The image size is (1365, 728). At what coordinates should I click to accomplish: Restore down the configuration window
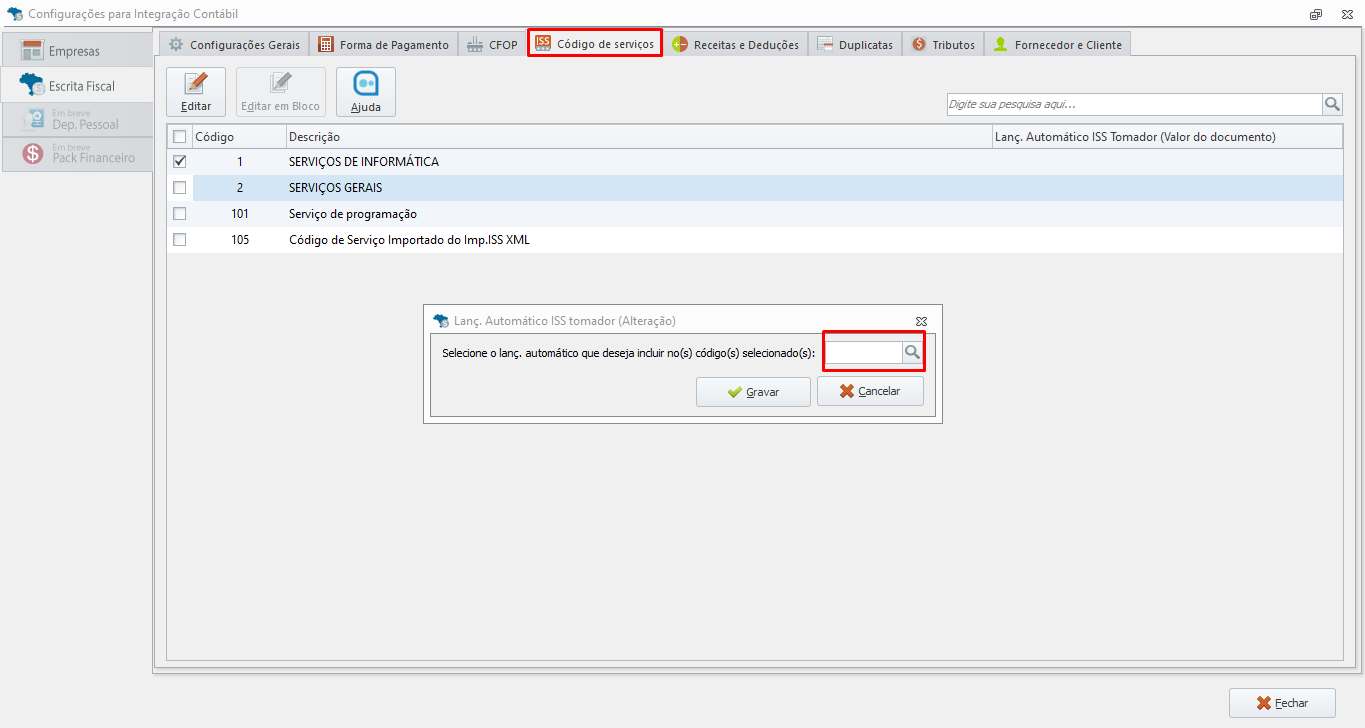(x=1316, y=14)
